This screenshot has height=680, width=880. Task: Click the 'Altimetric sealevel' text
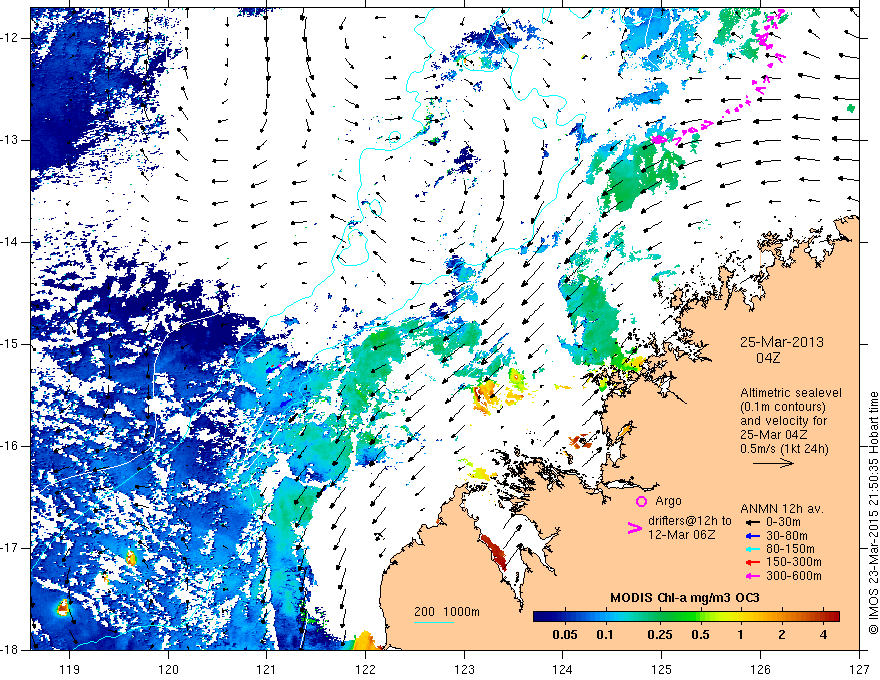(791, 393)
